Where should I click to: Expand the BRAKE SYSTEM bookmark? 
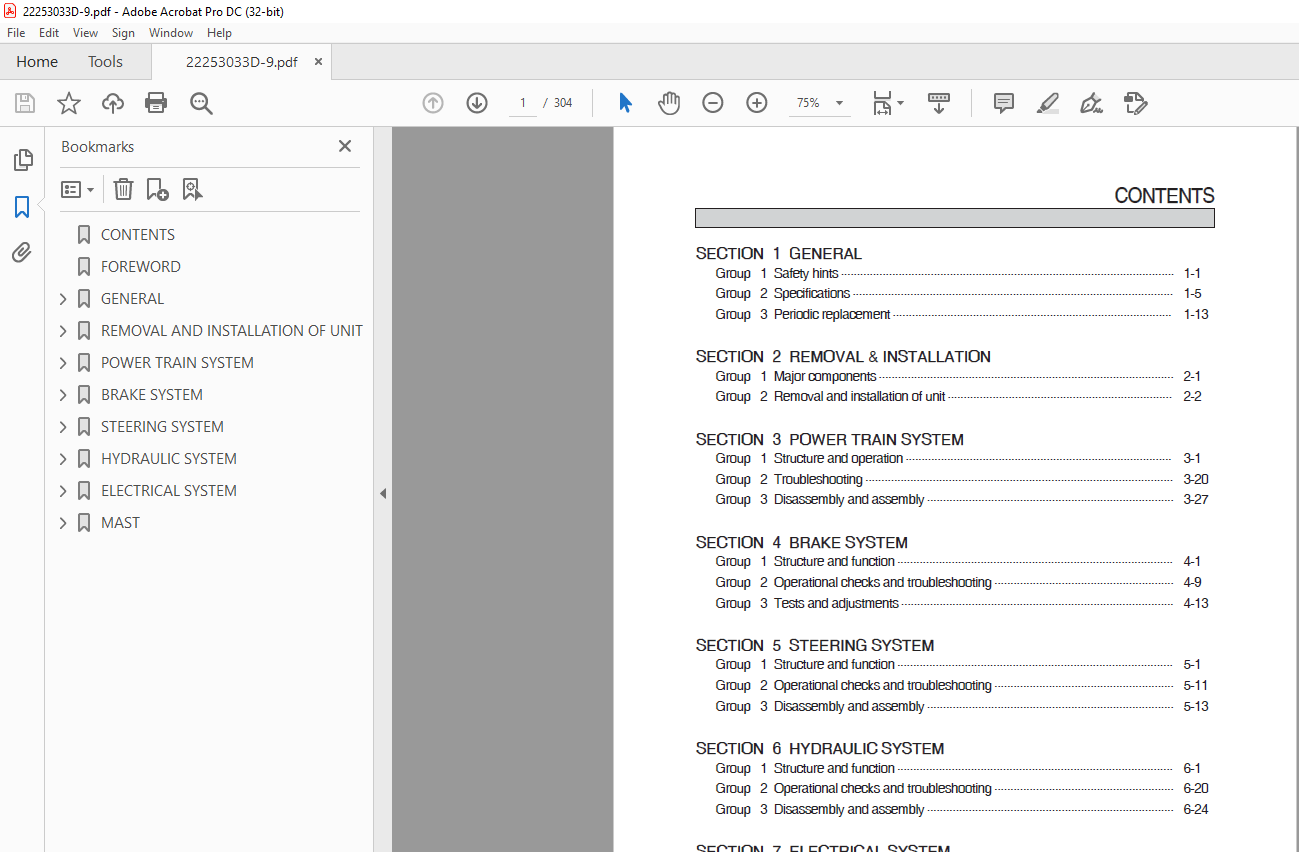coord(63,395)
